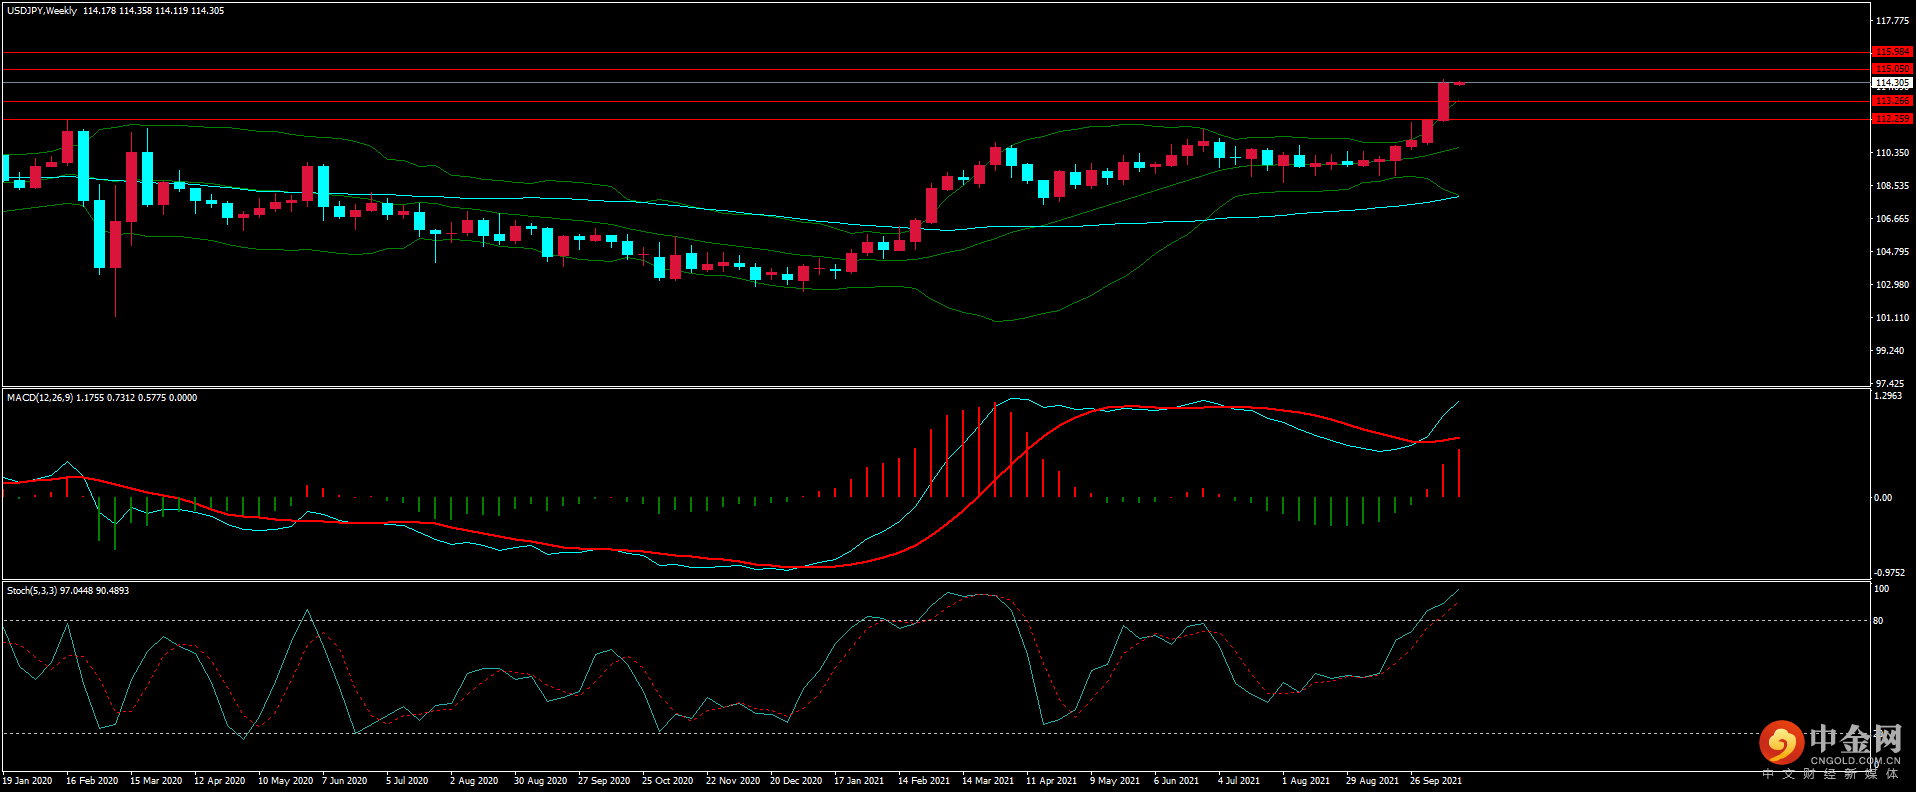
Task: Click the red 112.259 price tag
Action: pyautogui.click(x=1891, y=119)
